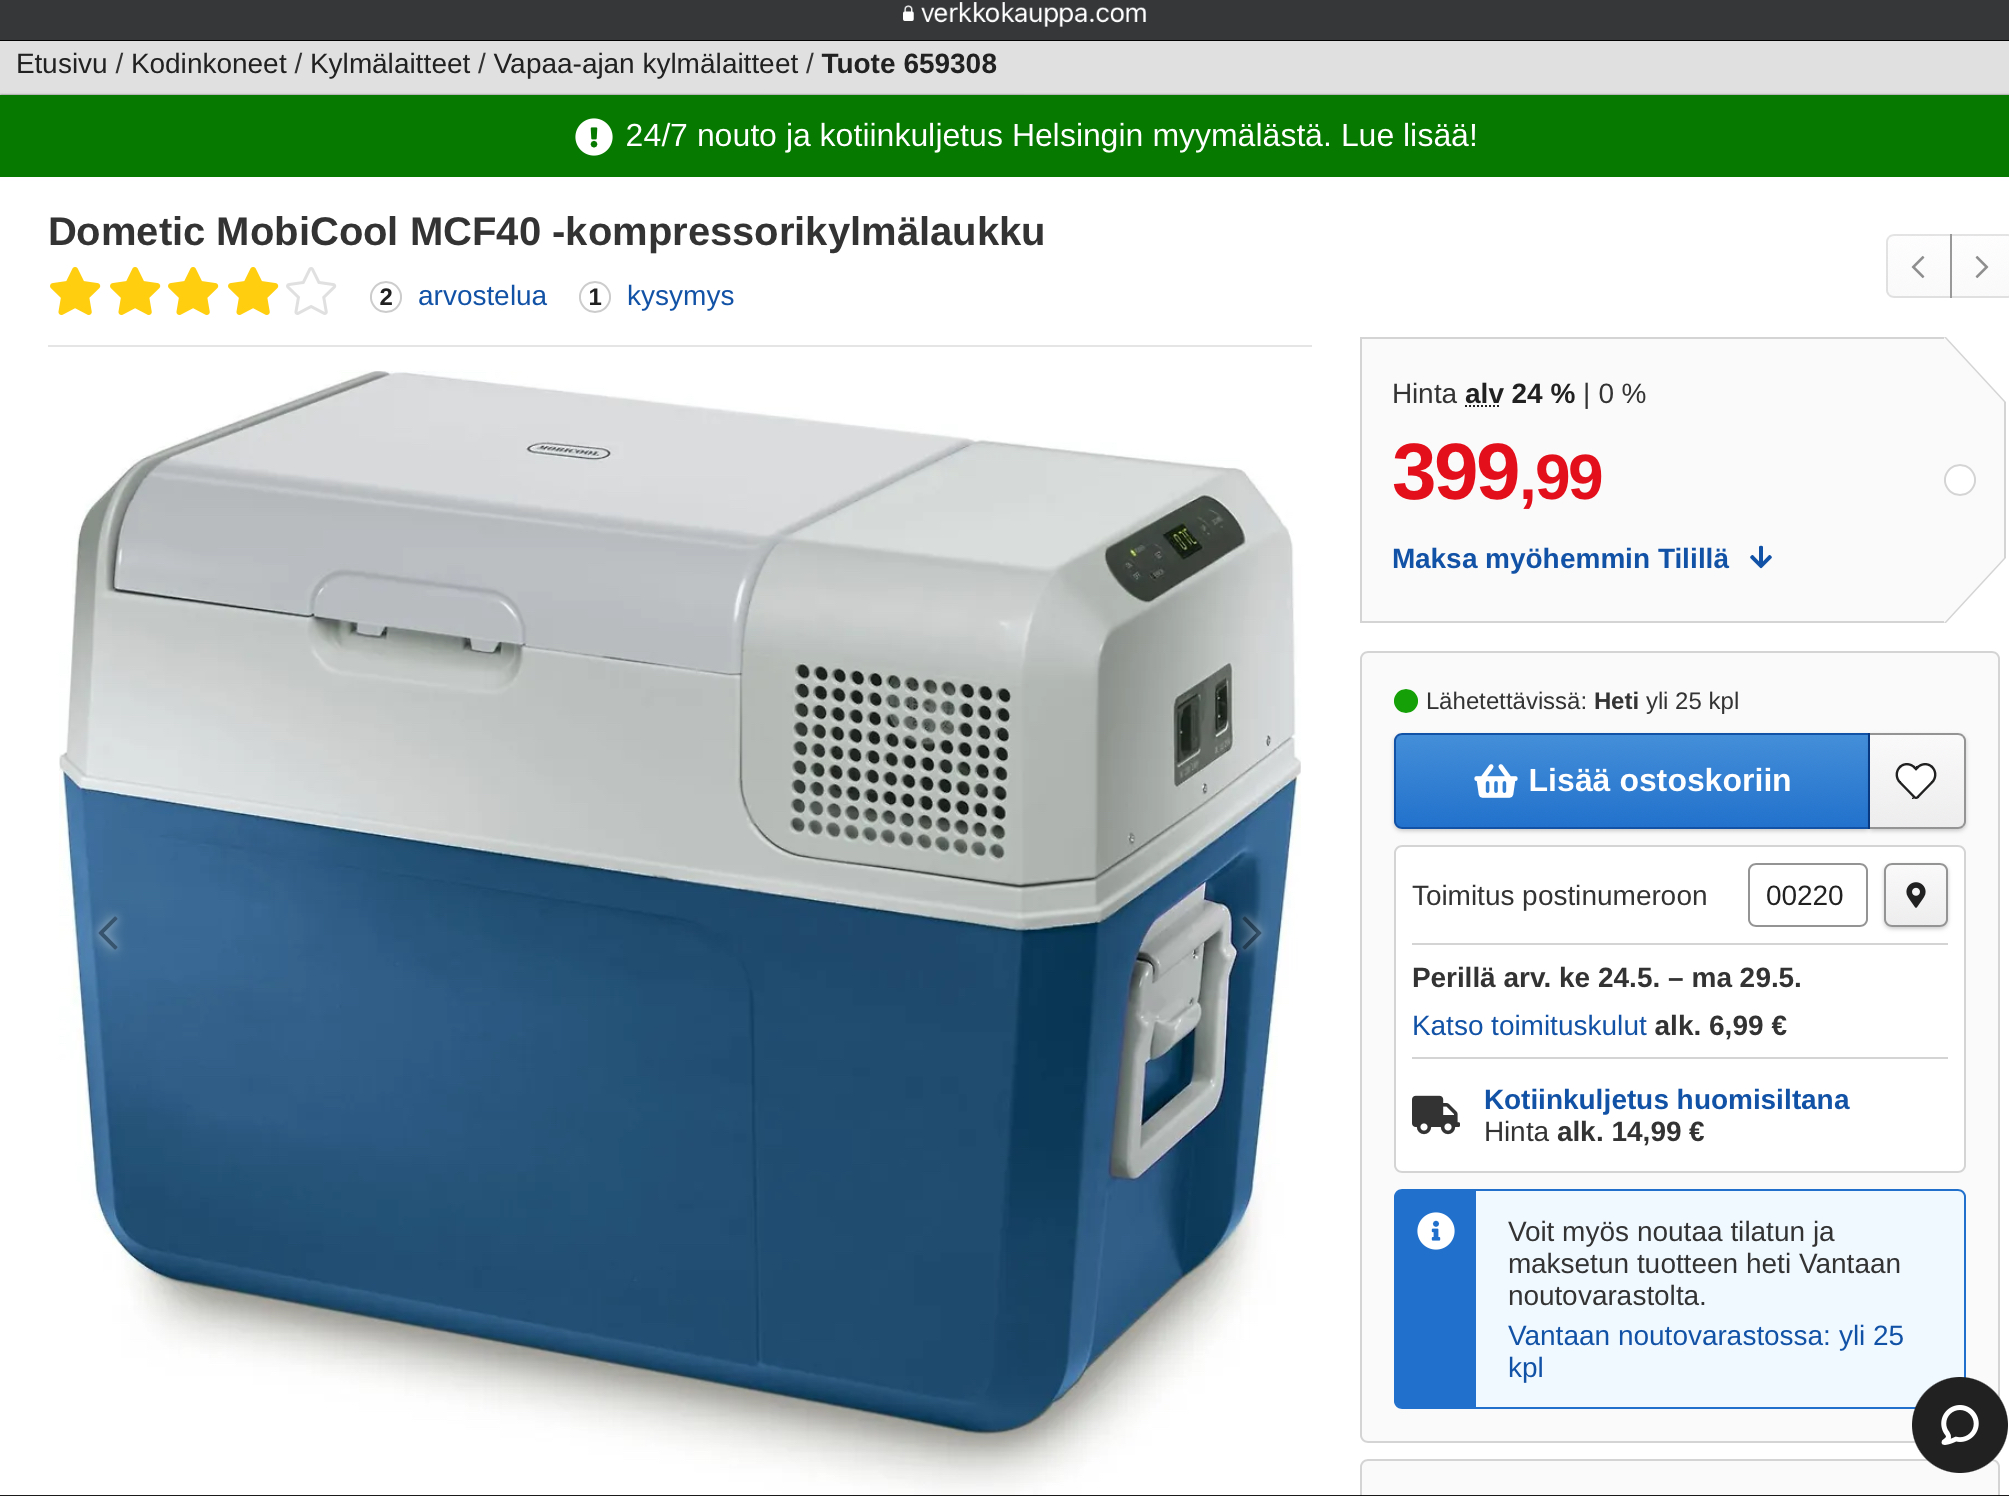Click Lisää ostoskoriin button
This screenshot has height=1496, width=2009.
point(1632,781)
